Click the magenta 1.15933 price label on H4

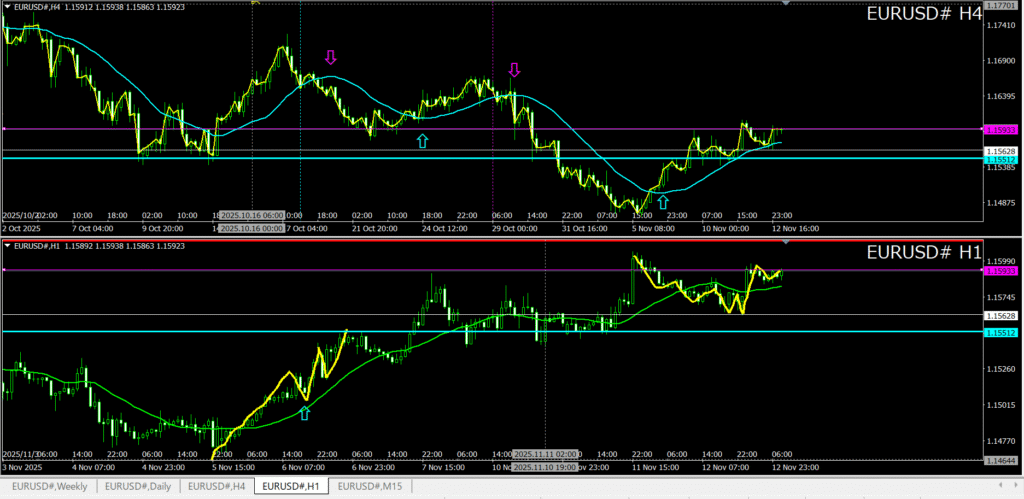(1001, 130)
